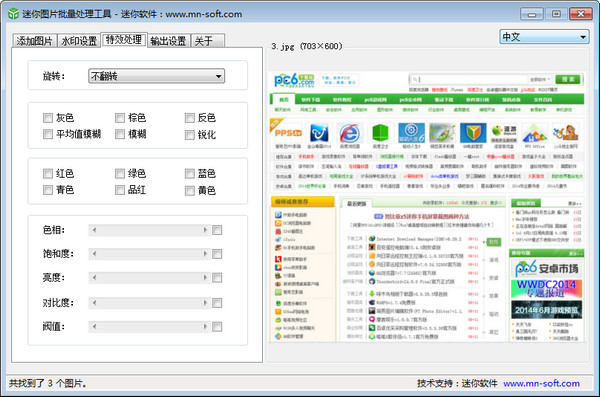Open the www.mn-soft.com support link
Viewport: 600px width, 397px height.
(x=541, y=384)
